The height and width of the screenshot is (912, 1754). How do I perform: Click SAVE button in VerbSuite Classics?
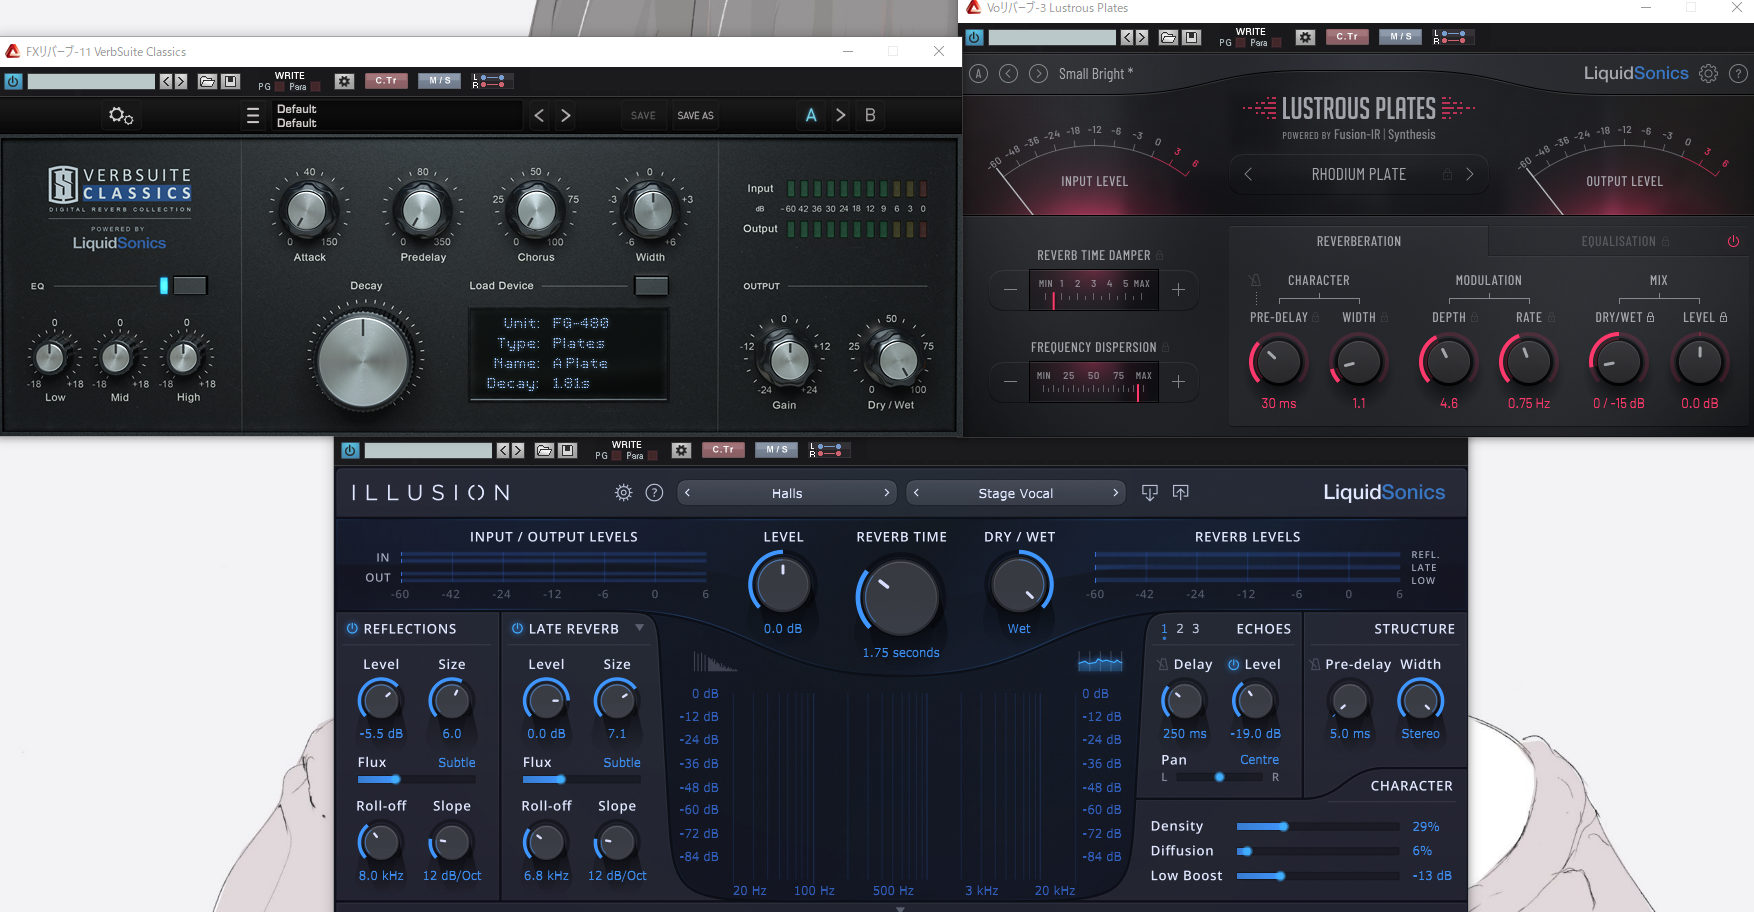pos(643,116)
